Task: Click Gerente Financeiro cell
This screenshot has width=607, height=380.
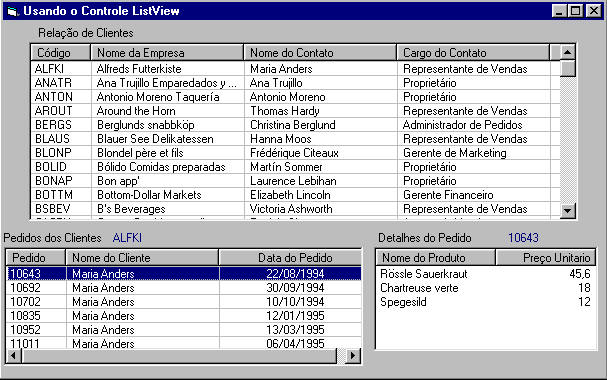Action: 448,195
